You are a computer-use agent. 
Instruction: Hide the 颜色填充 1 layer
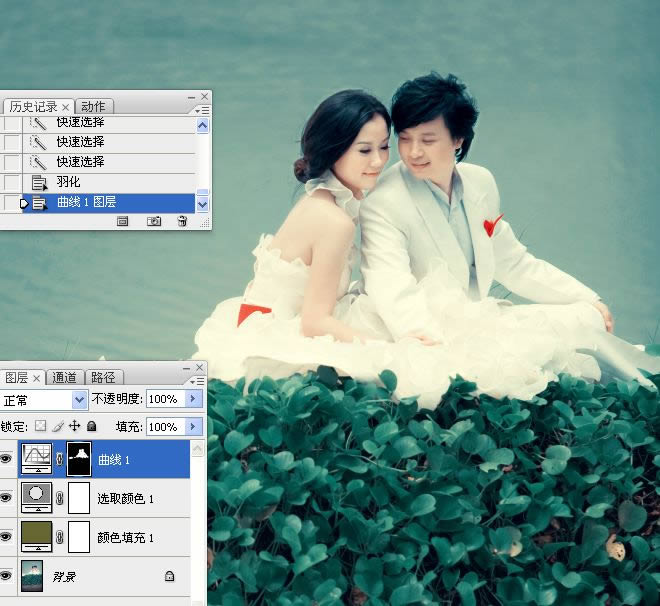click(x=7, y=537)
